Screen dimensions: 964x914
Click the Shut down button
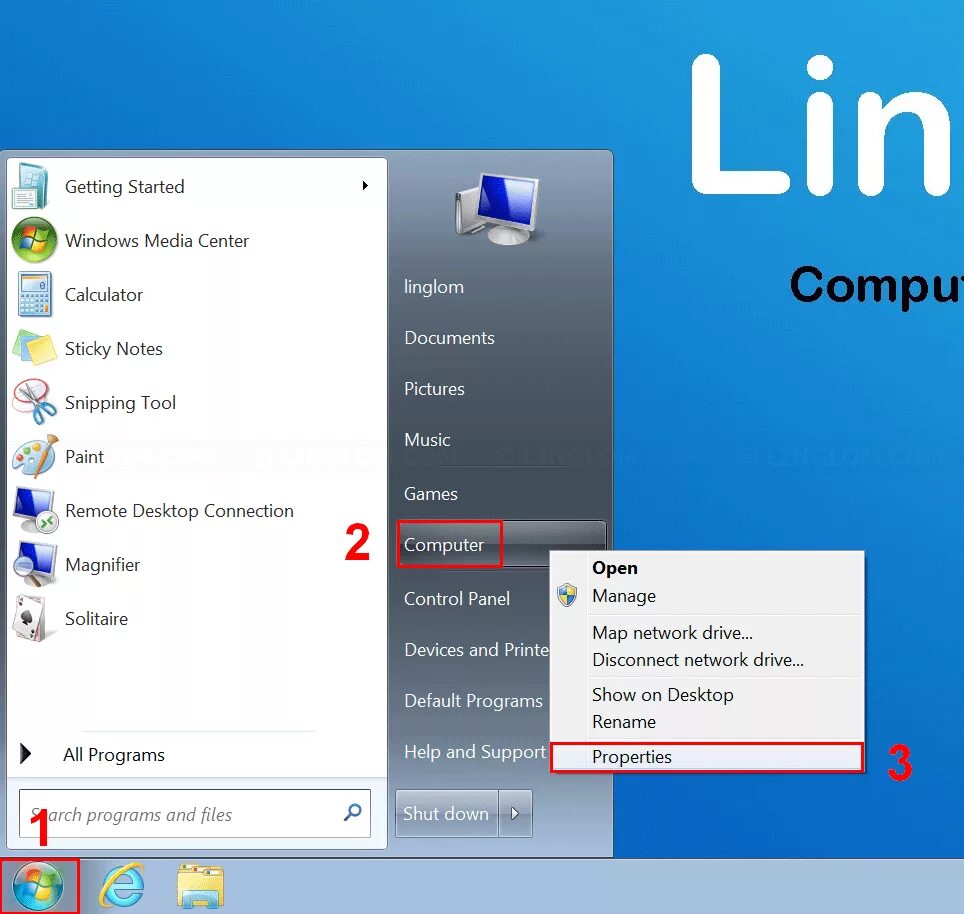446,813
